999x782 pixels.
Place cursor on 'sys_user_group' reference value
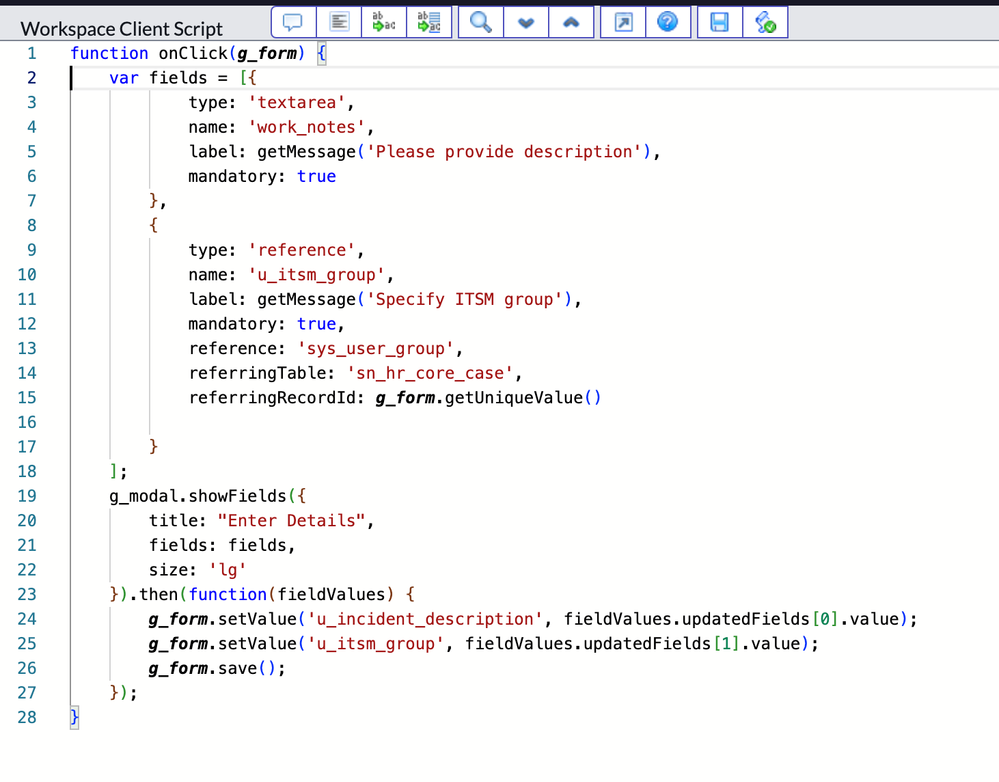pyautogui.click(x=379, y=349)
